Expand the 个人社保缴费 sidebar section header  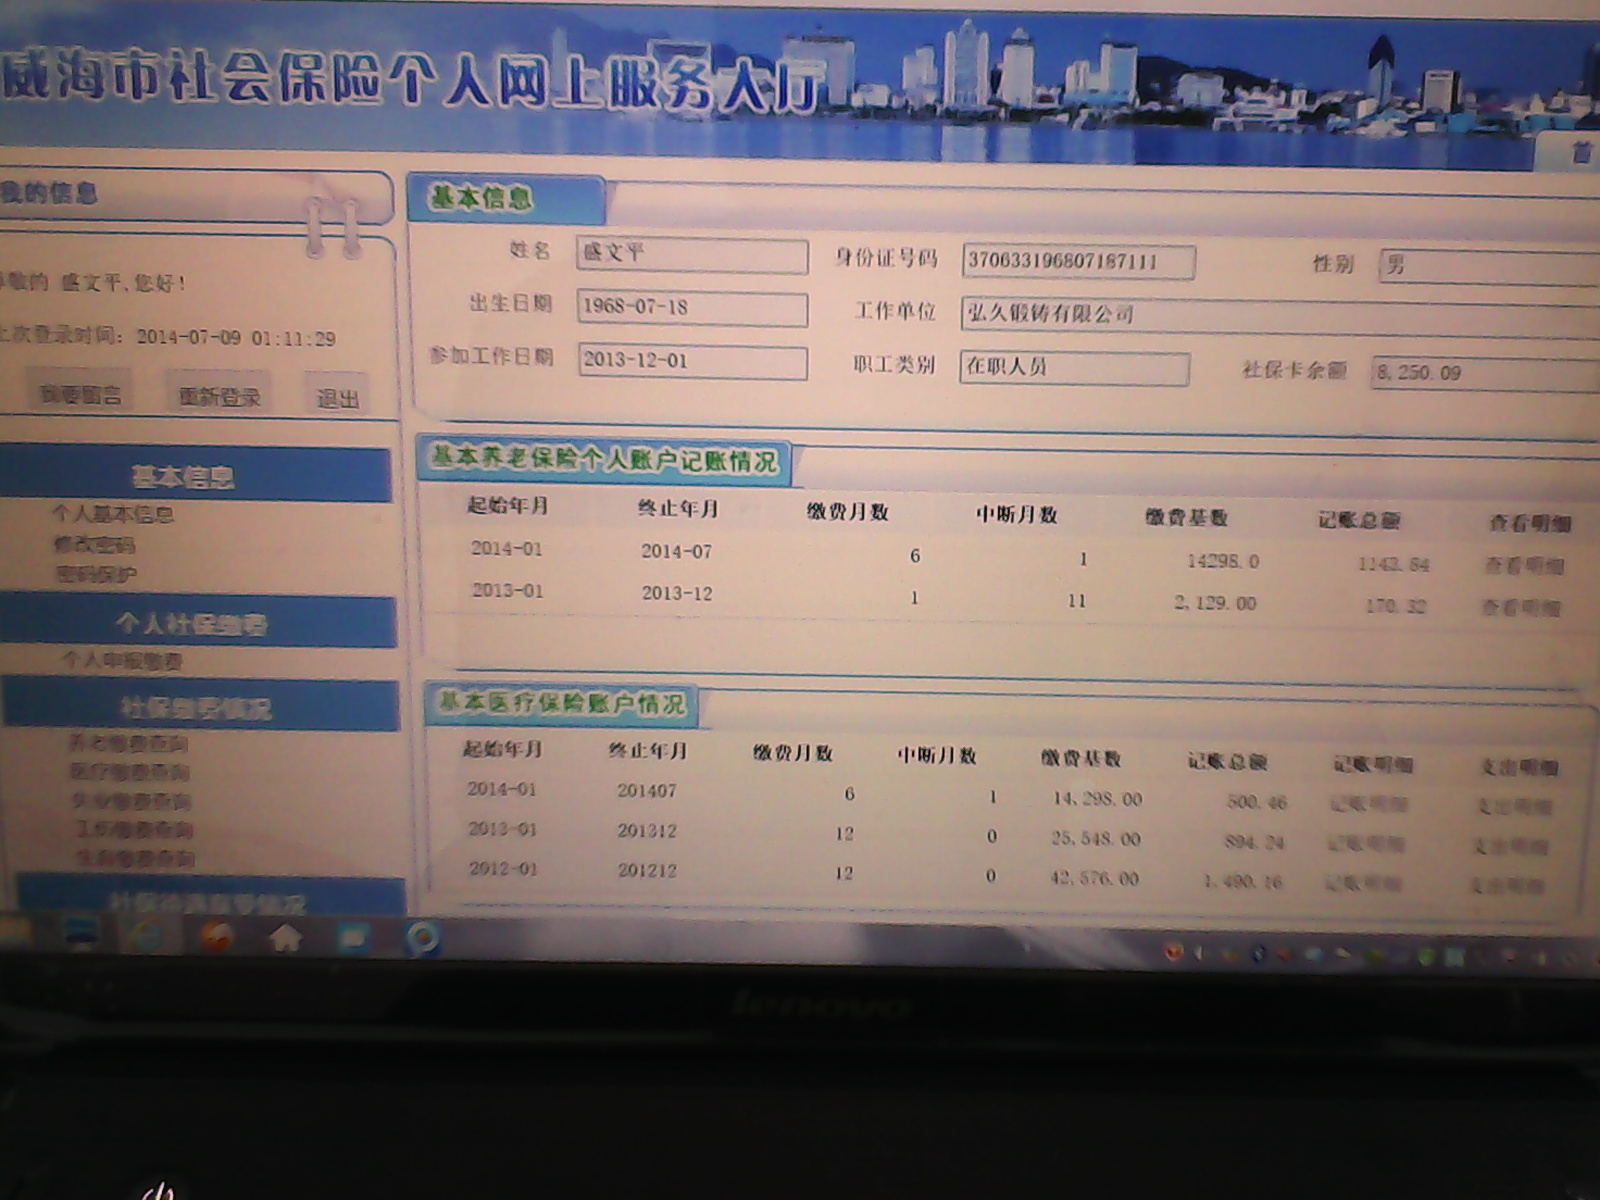pyautogui.click(x=198, y=623)
